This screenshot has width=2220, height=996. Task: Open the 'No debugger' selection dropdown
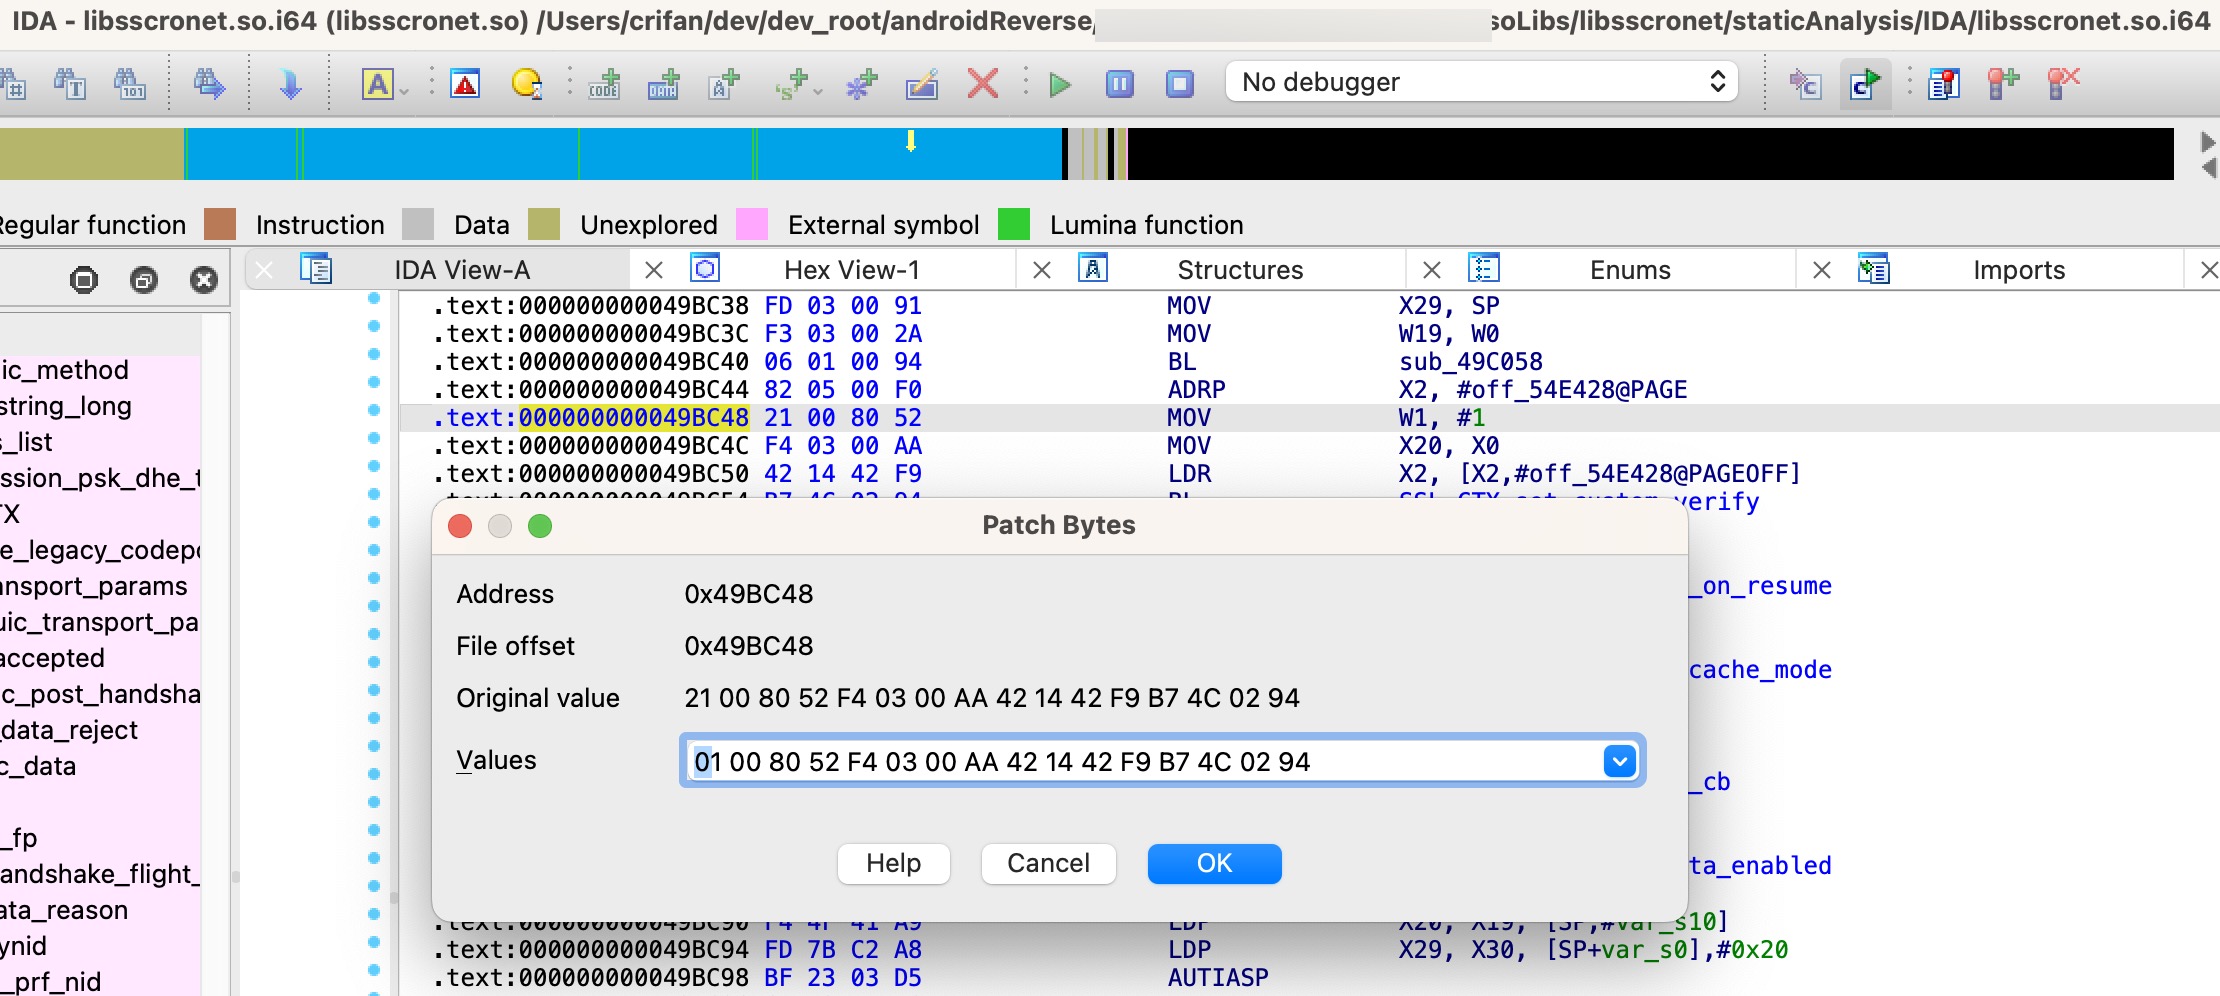click(x=1482, y=82)
